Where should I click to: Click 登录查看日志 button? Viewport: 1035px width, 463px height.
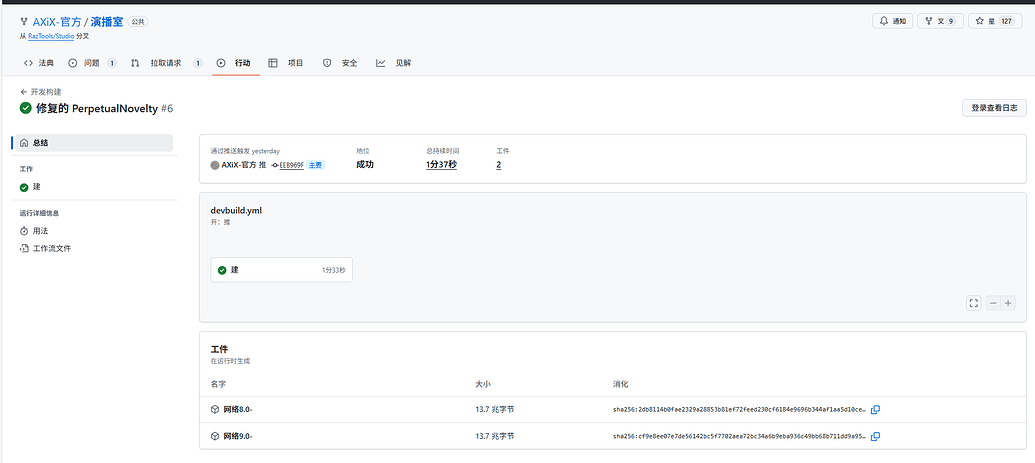[x=993, y=108]
